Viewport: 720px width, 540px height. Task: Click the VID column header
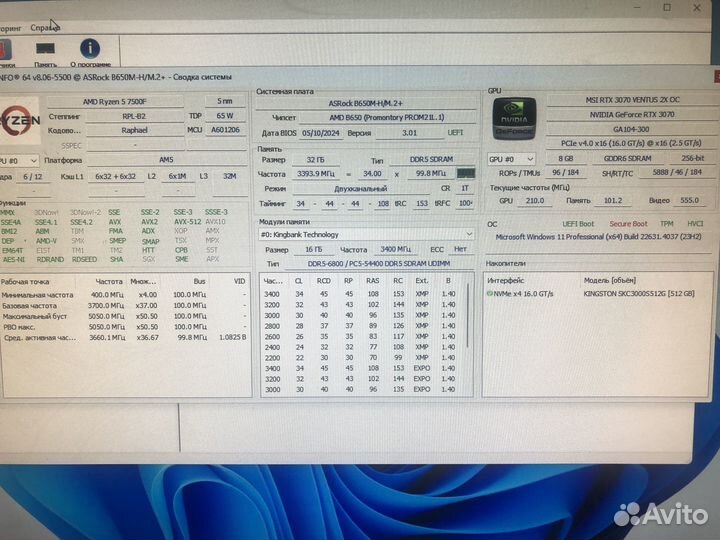[x=240, y=281]
